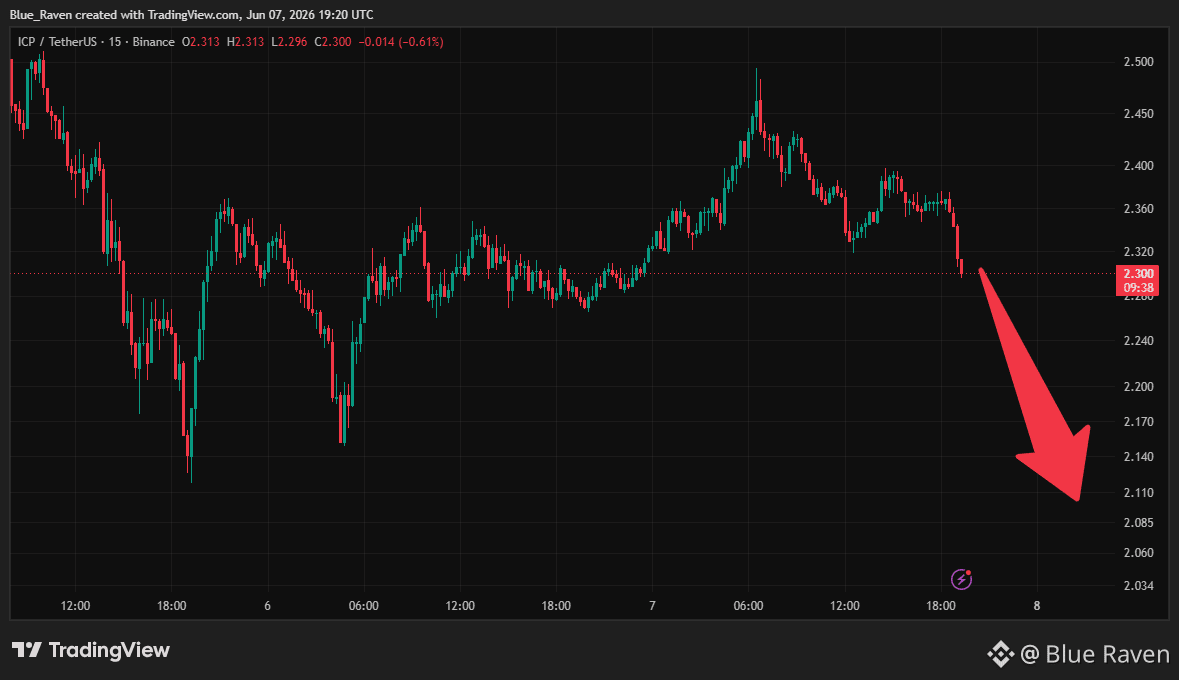Click the 2.140 price axis label
1179x680 pixels.
click(x=1138, y=457)
